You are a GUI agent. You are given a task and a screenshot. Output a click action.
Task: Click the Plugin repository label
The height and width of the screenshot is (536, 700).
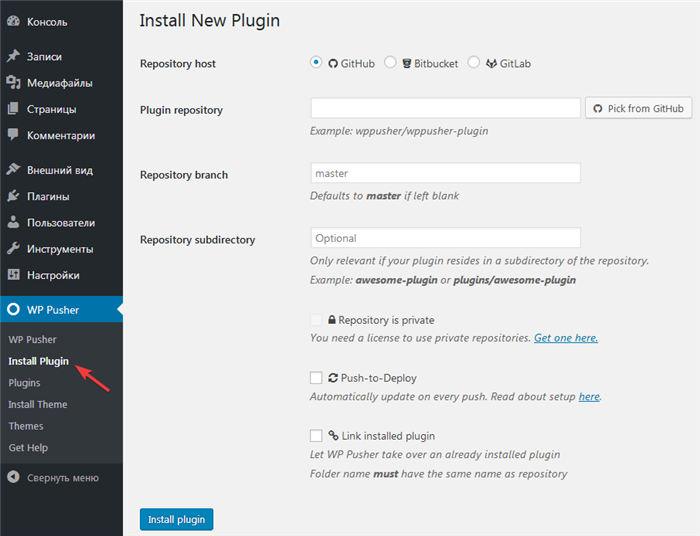[181, 110]
